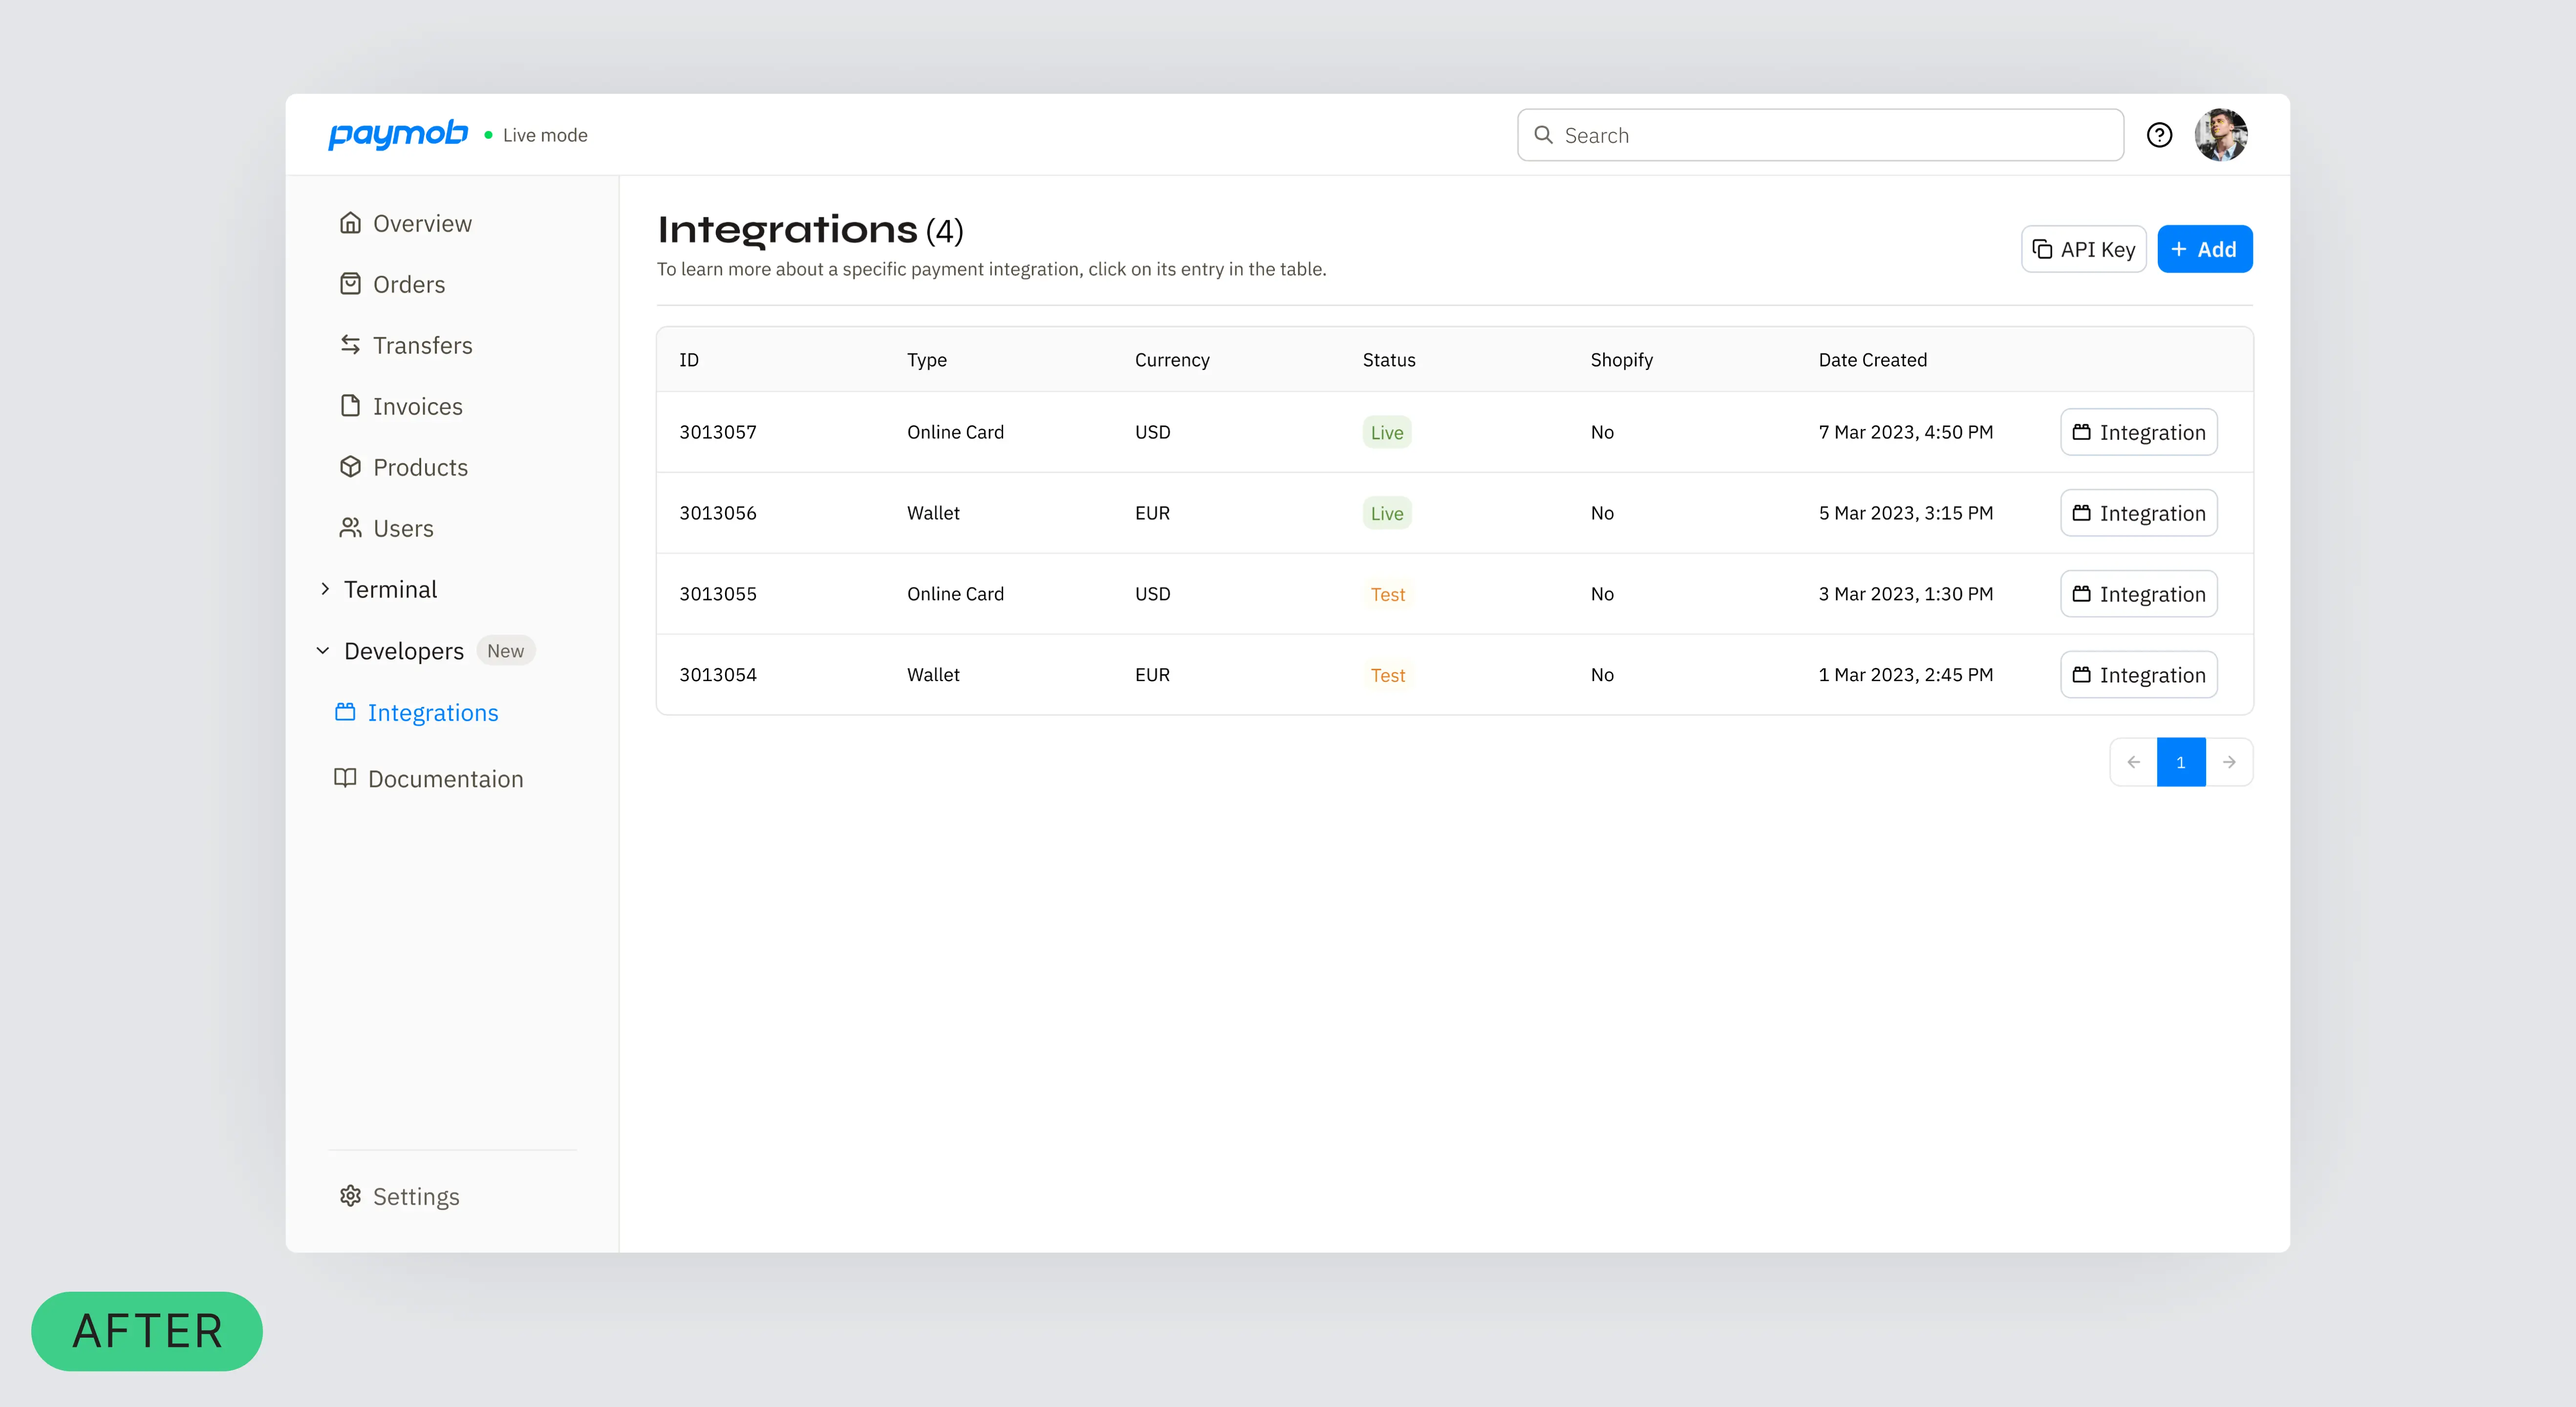
Task: Click inside the Search field
Action: coord(1820,135)
